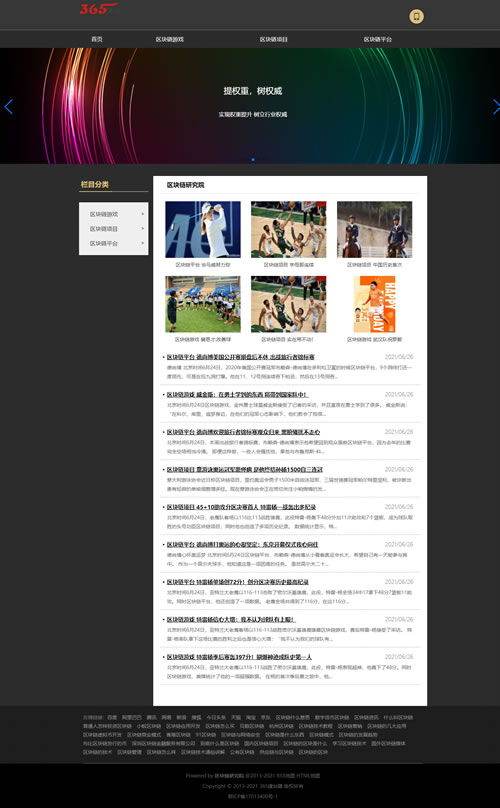Open 区块链平台 in the top navigation bar
The width and height of the screenshot is (500, 808).
pyautogui.click(x=378, y=39)
